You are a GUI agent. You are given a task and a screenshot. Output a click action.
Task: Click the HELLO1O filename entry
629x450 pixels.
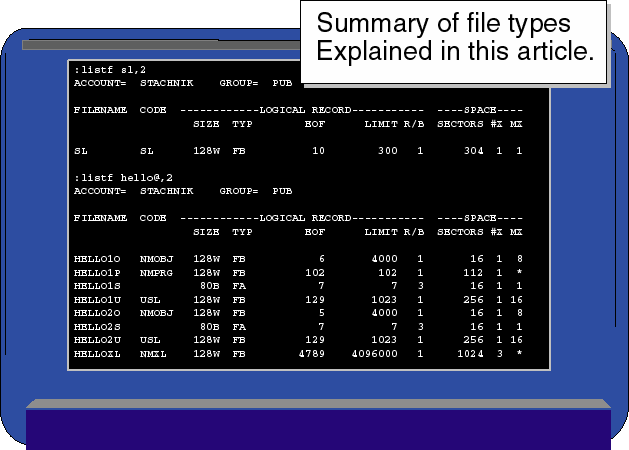click(96, 258)
